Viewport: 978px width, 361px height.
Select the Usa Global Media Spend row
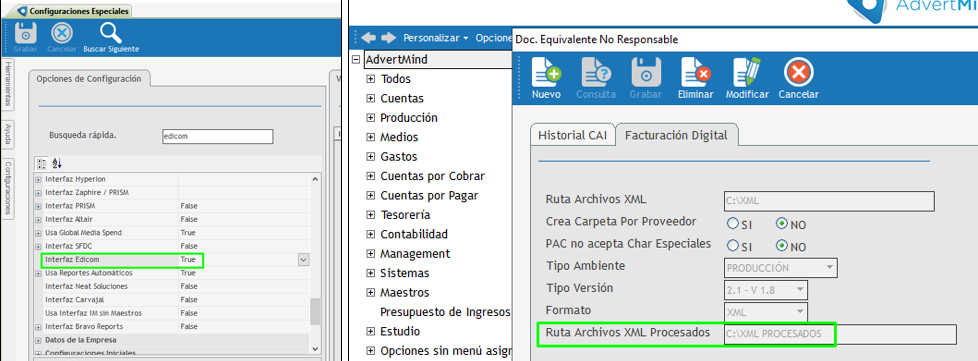[172, 233]
